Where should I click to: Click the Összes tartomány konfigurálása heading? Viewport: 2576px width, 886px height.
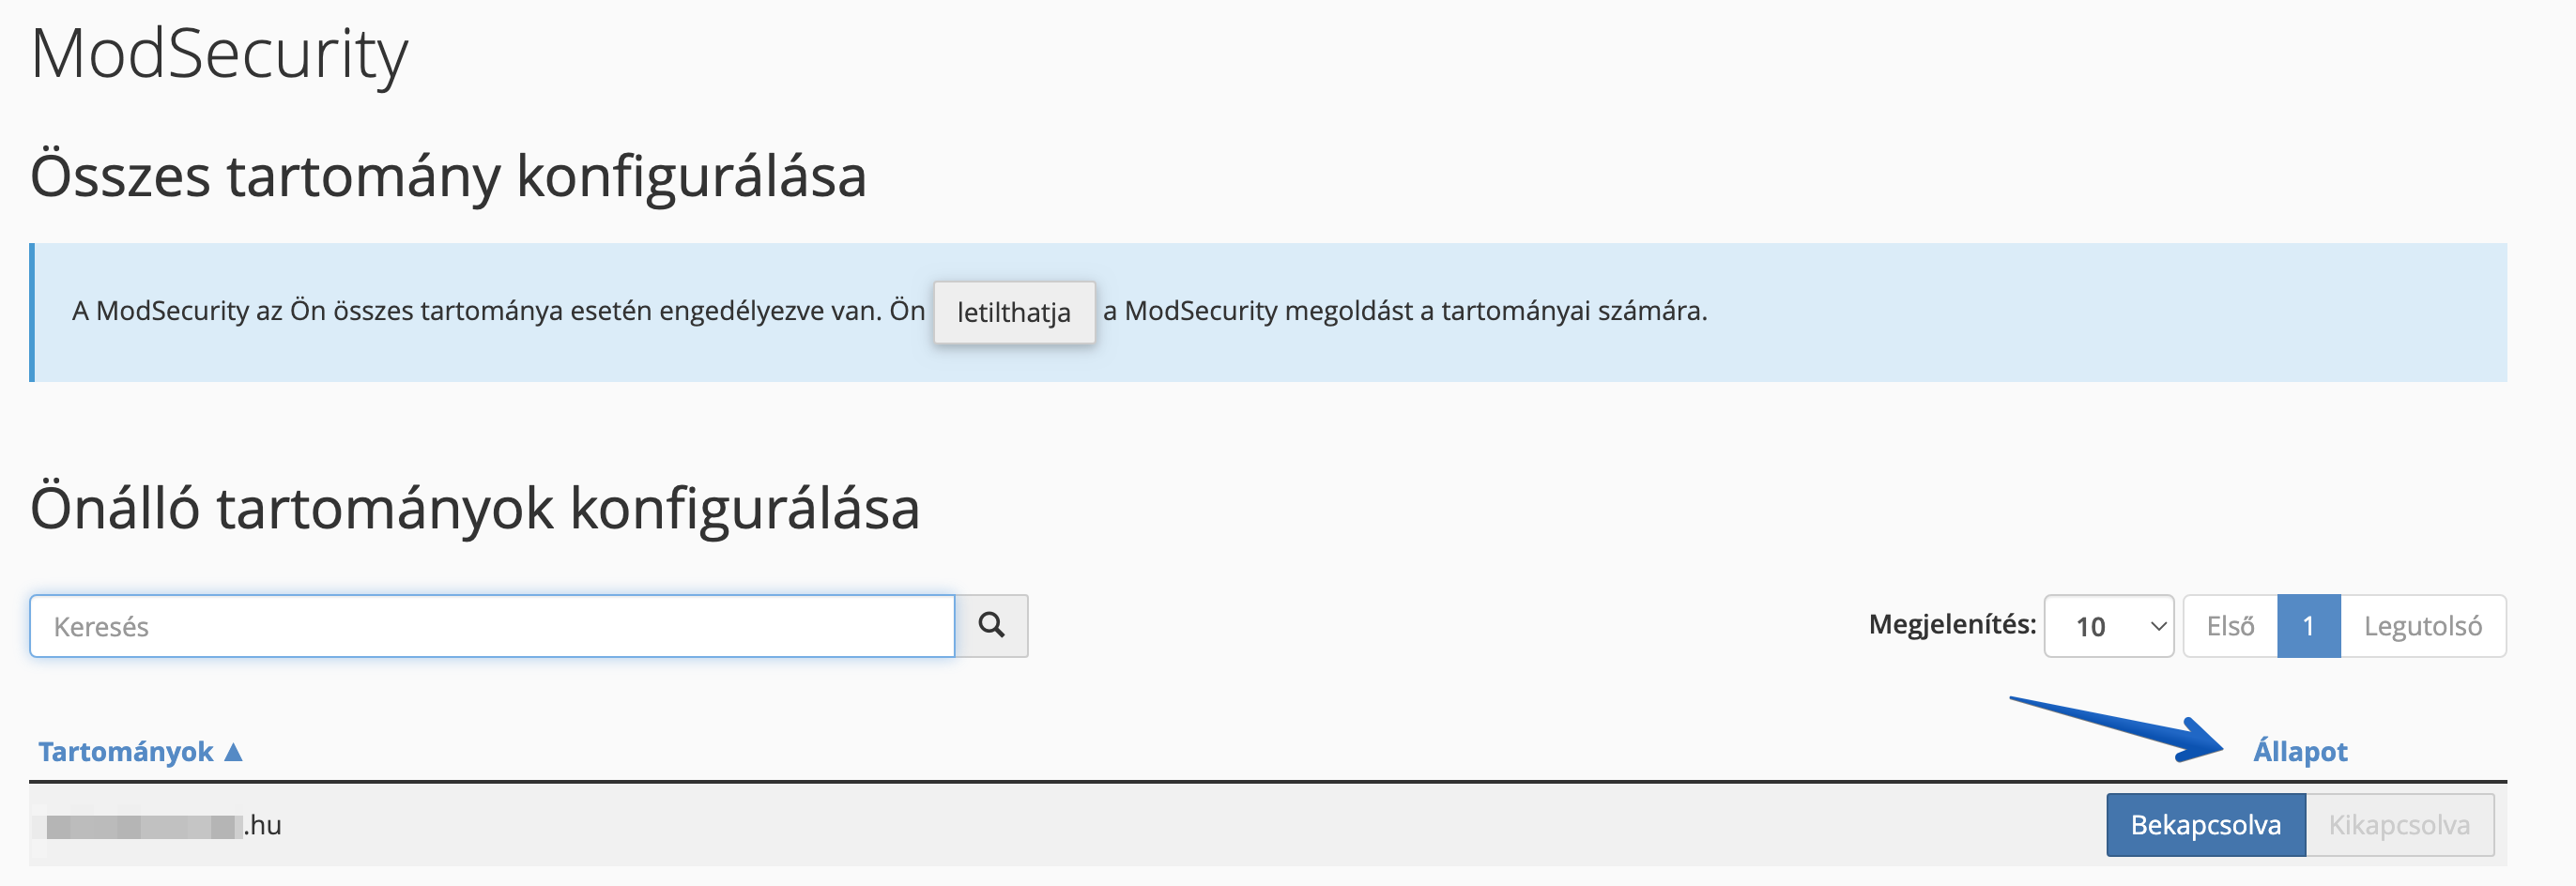pyautogui.click(x=448, y=176)
